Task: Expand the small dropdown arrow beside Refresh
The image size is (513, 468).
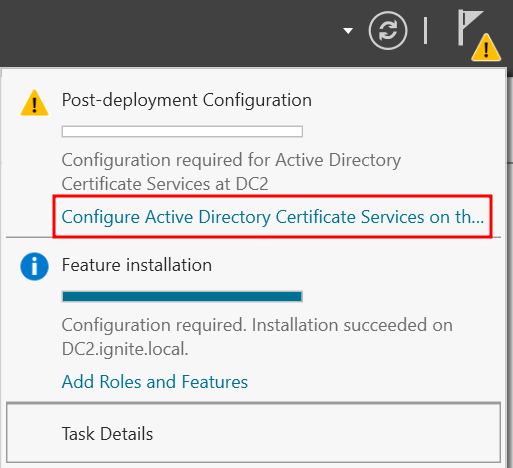Action: (348, 31)
